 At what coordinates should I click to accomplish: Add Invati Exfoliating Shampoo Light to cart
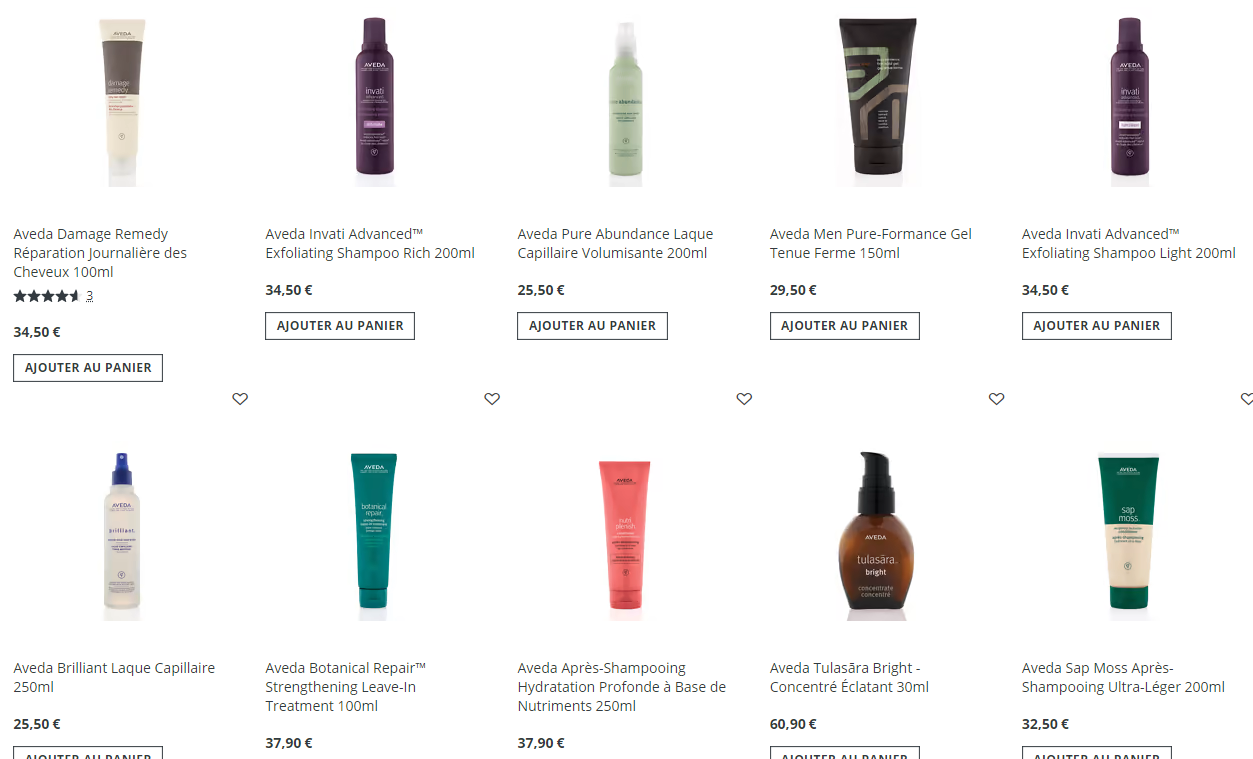(1096, 326)
